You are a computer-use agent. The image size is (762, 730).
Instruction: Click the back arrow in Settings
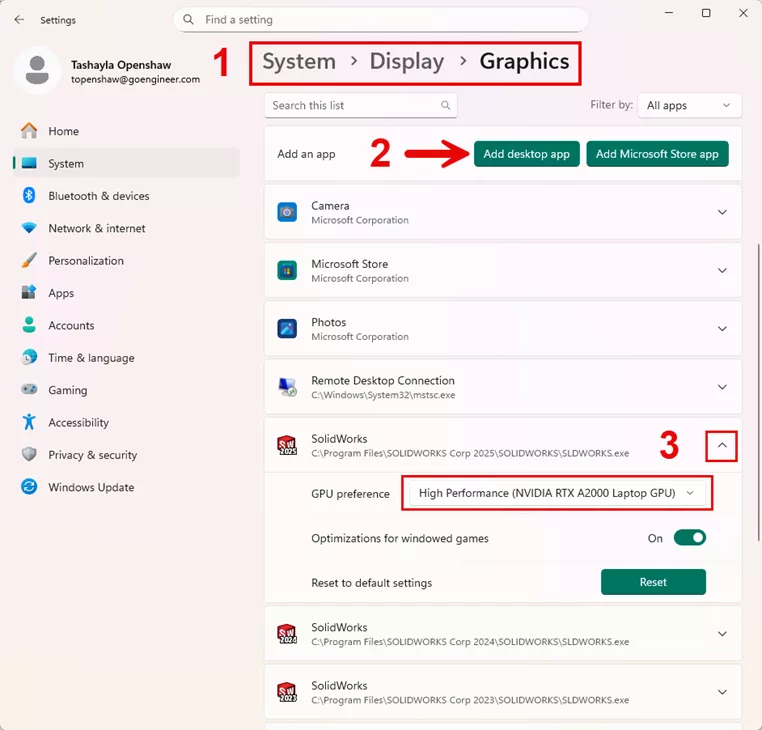[19, 19]
